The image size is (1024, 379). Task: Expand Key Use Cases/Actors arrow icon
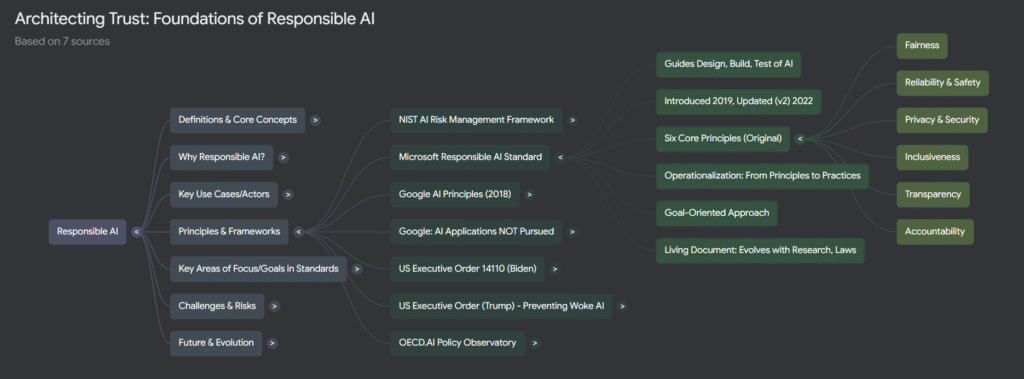click(288, 195)
